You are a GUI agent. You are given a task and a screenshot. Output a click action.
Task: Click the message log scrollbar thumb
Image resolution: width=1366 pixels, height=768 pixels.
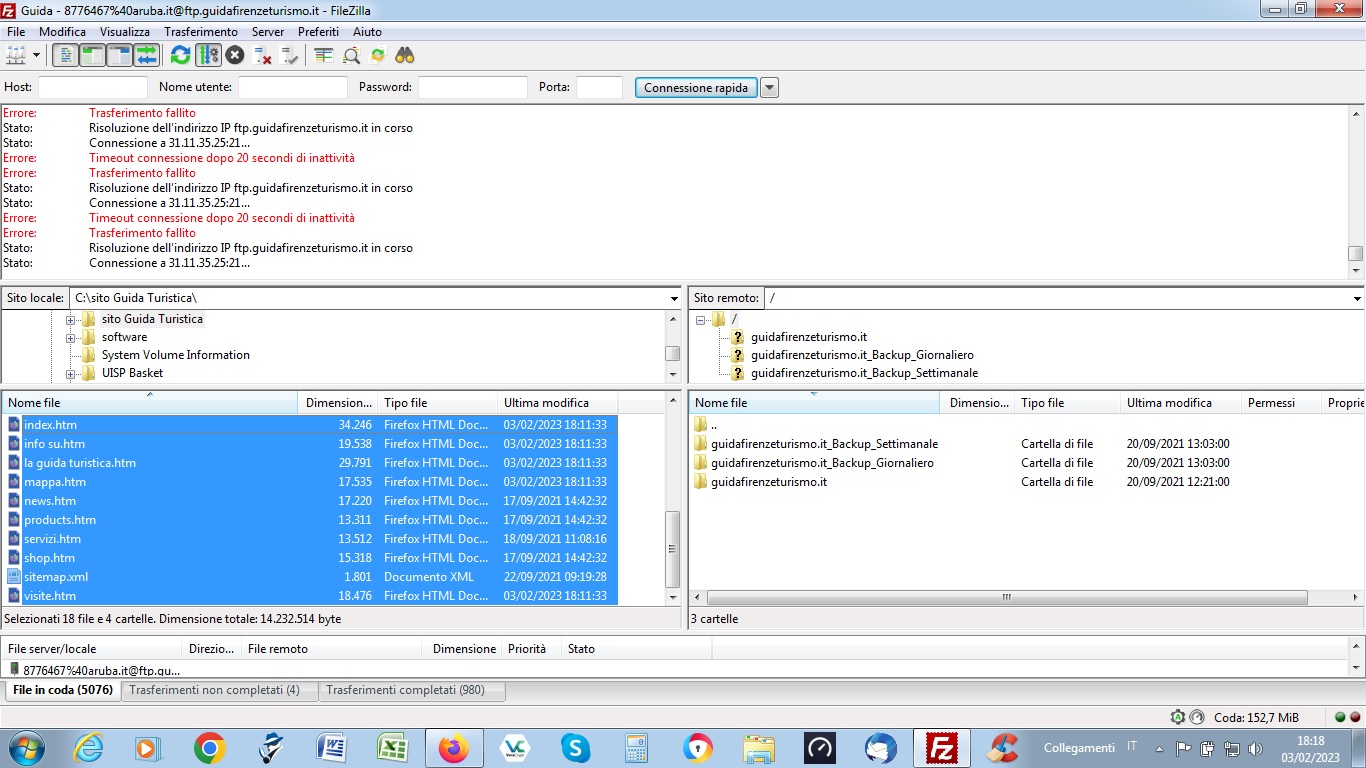1356,253
